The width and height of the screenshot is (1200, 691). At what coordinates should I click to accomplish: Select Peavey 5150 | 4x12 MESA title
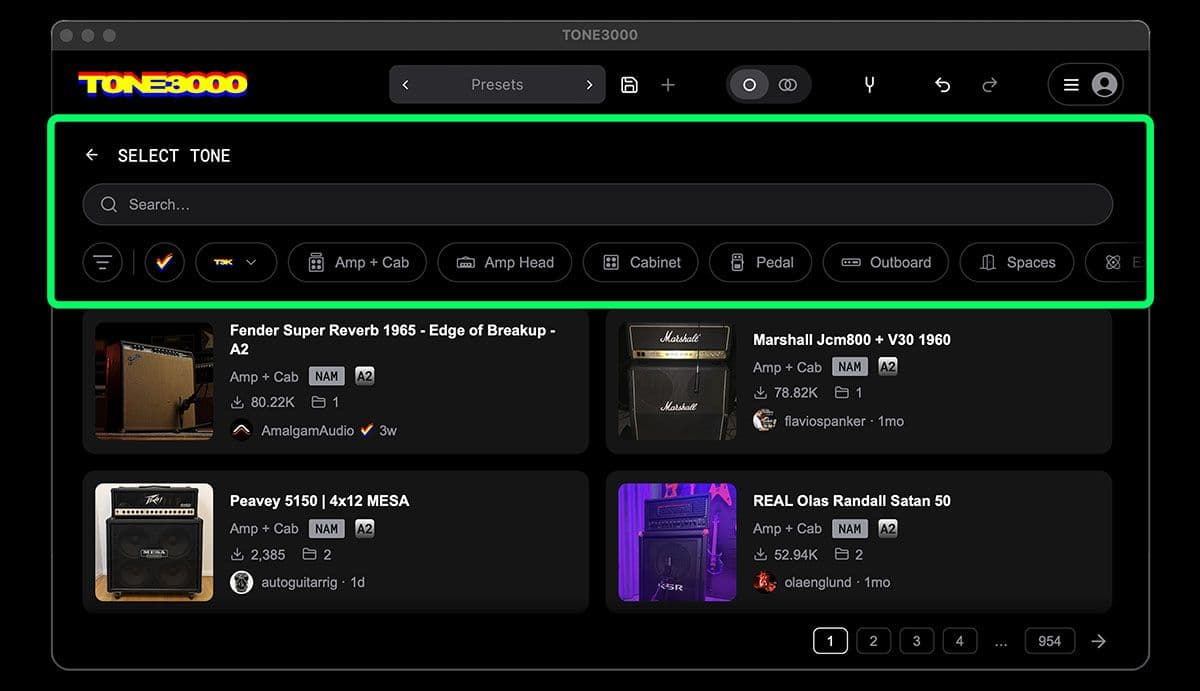[x=319, y=501]
